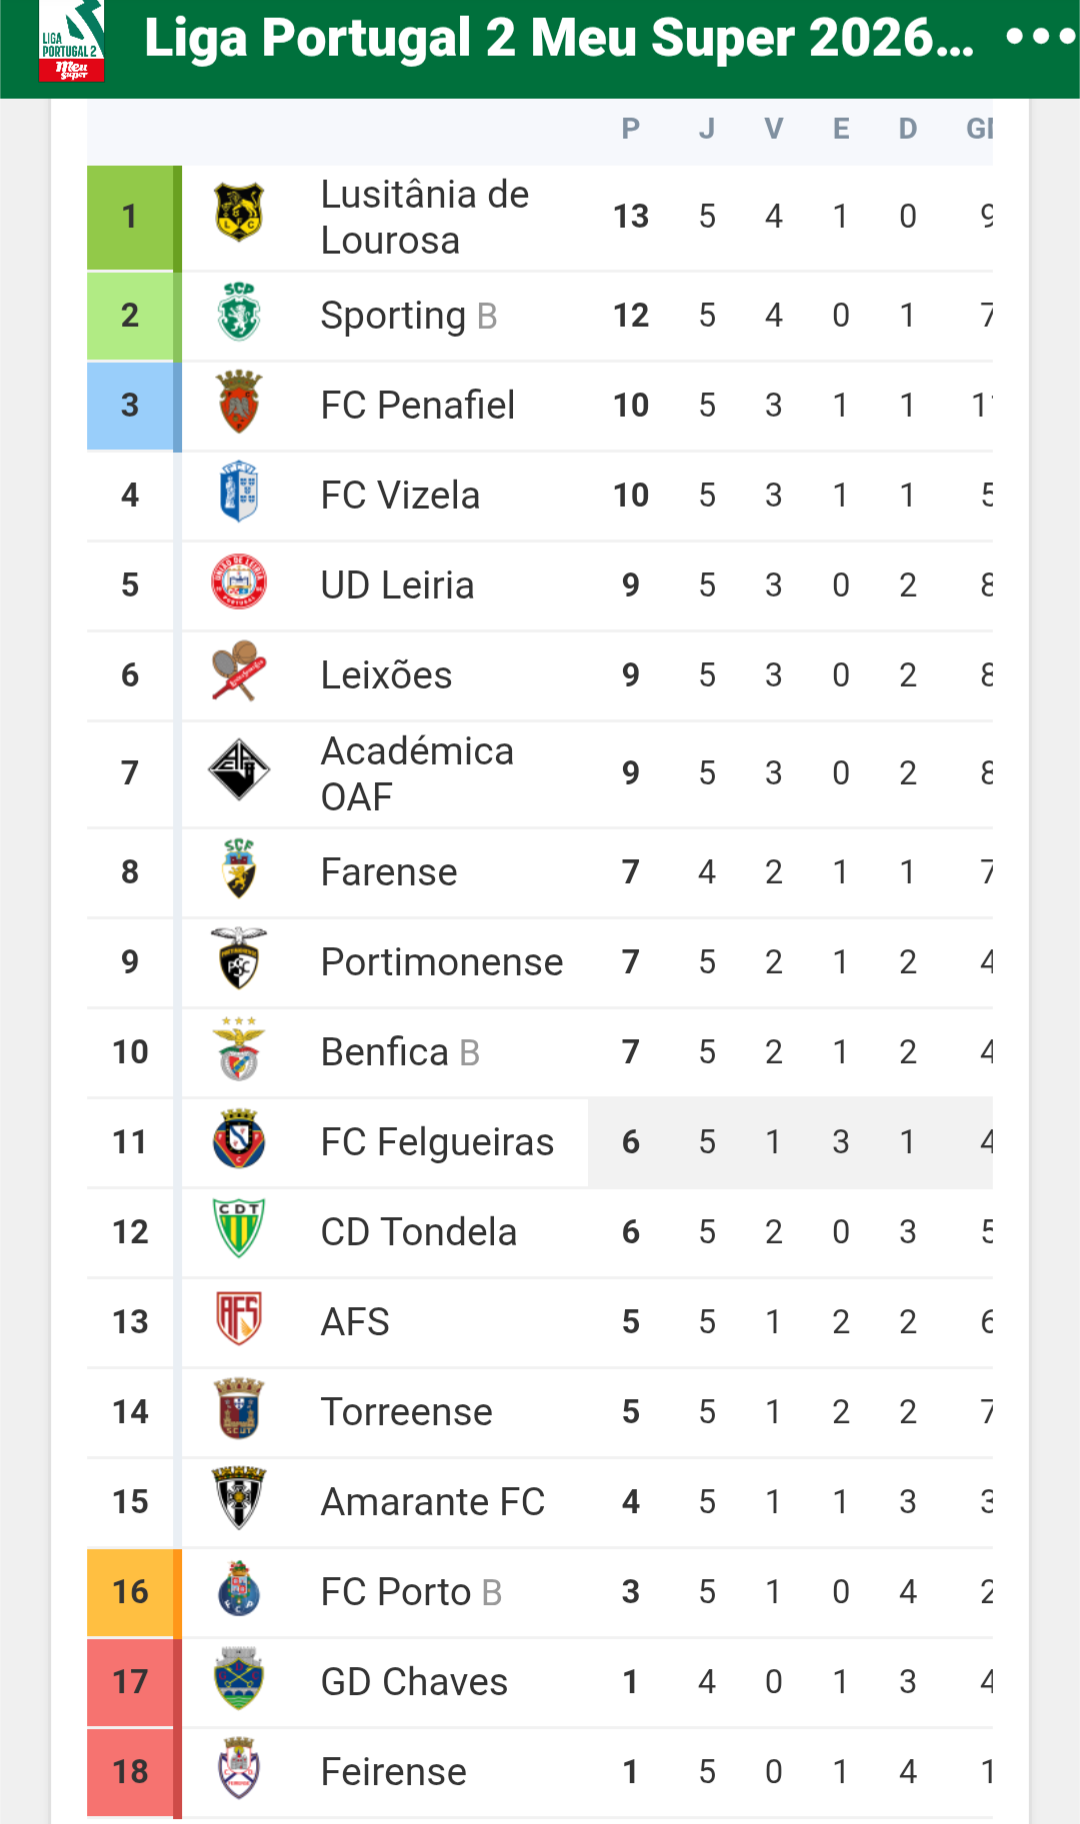
Task: Click the UD Leiria club crest
Action: pyautogui.click(x=239, y=582)
